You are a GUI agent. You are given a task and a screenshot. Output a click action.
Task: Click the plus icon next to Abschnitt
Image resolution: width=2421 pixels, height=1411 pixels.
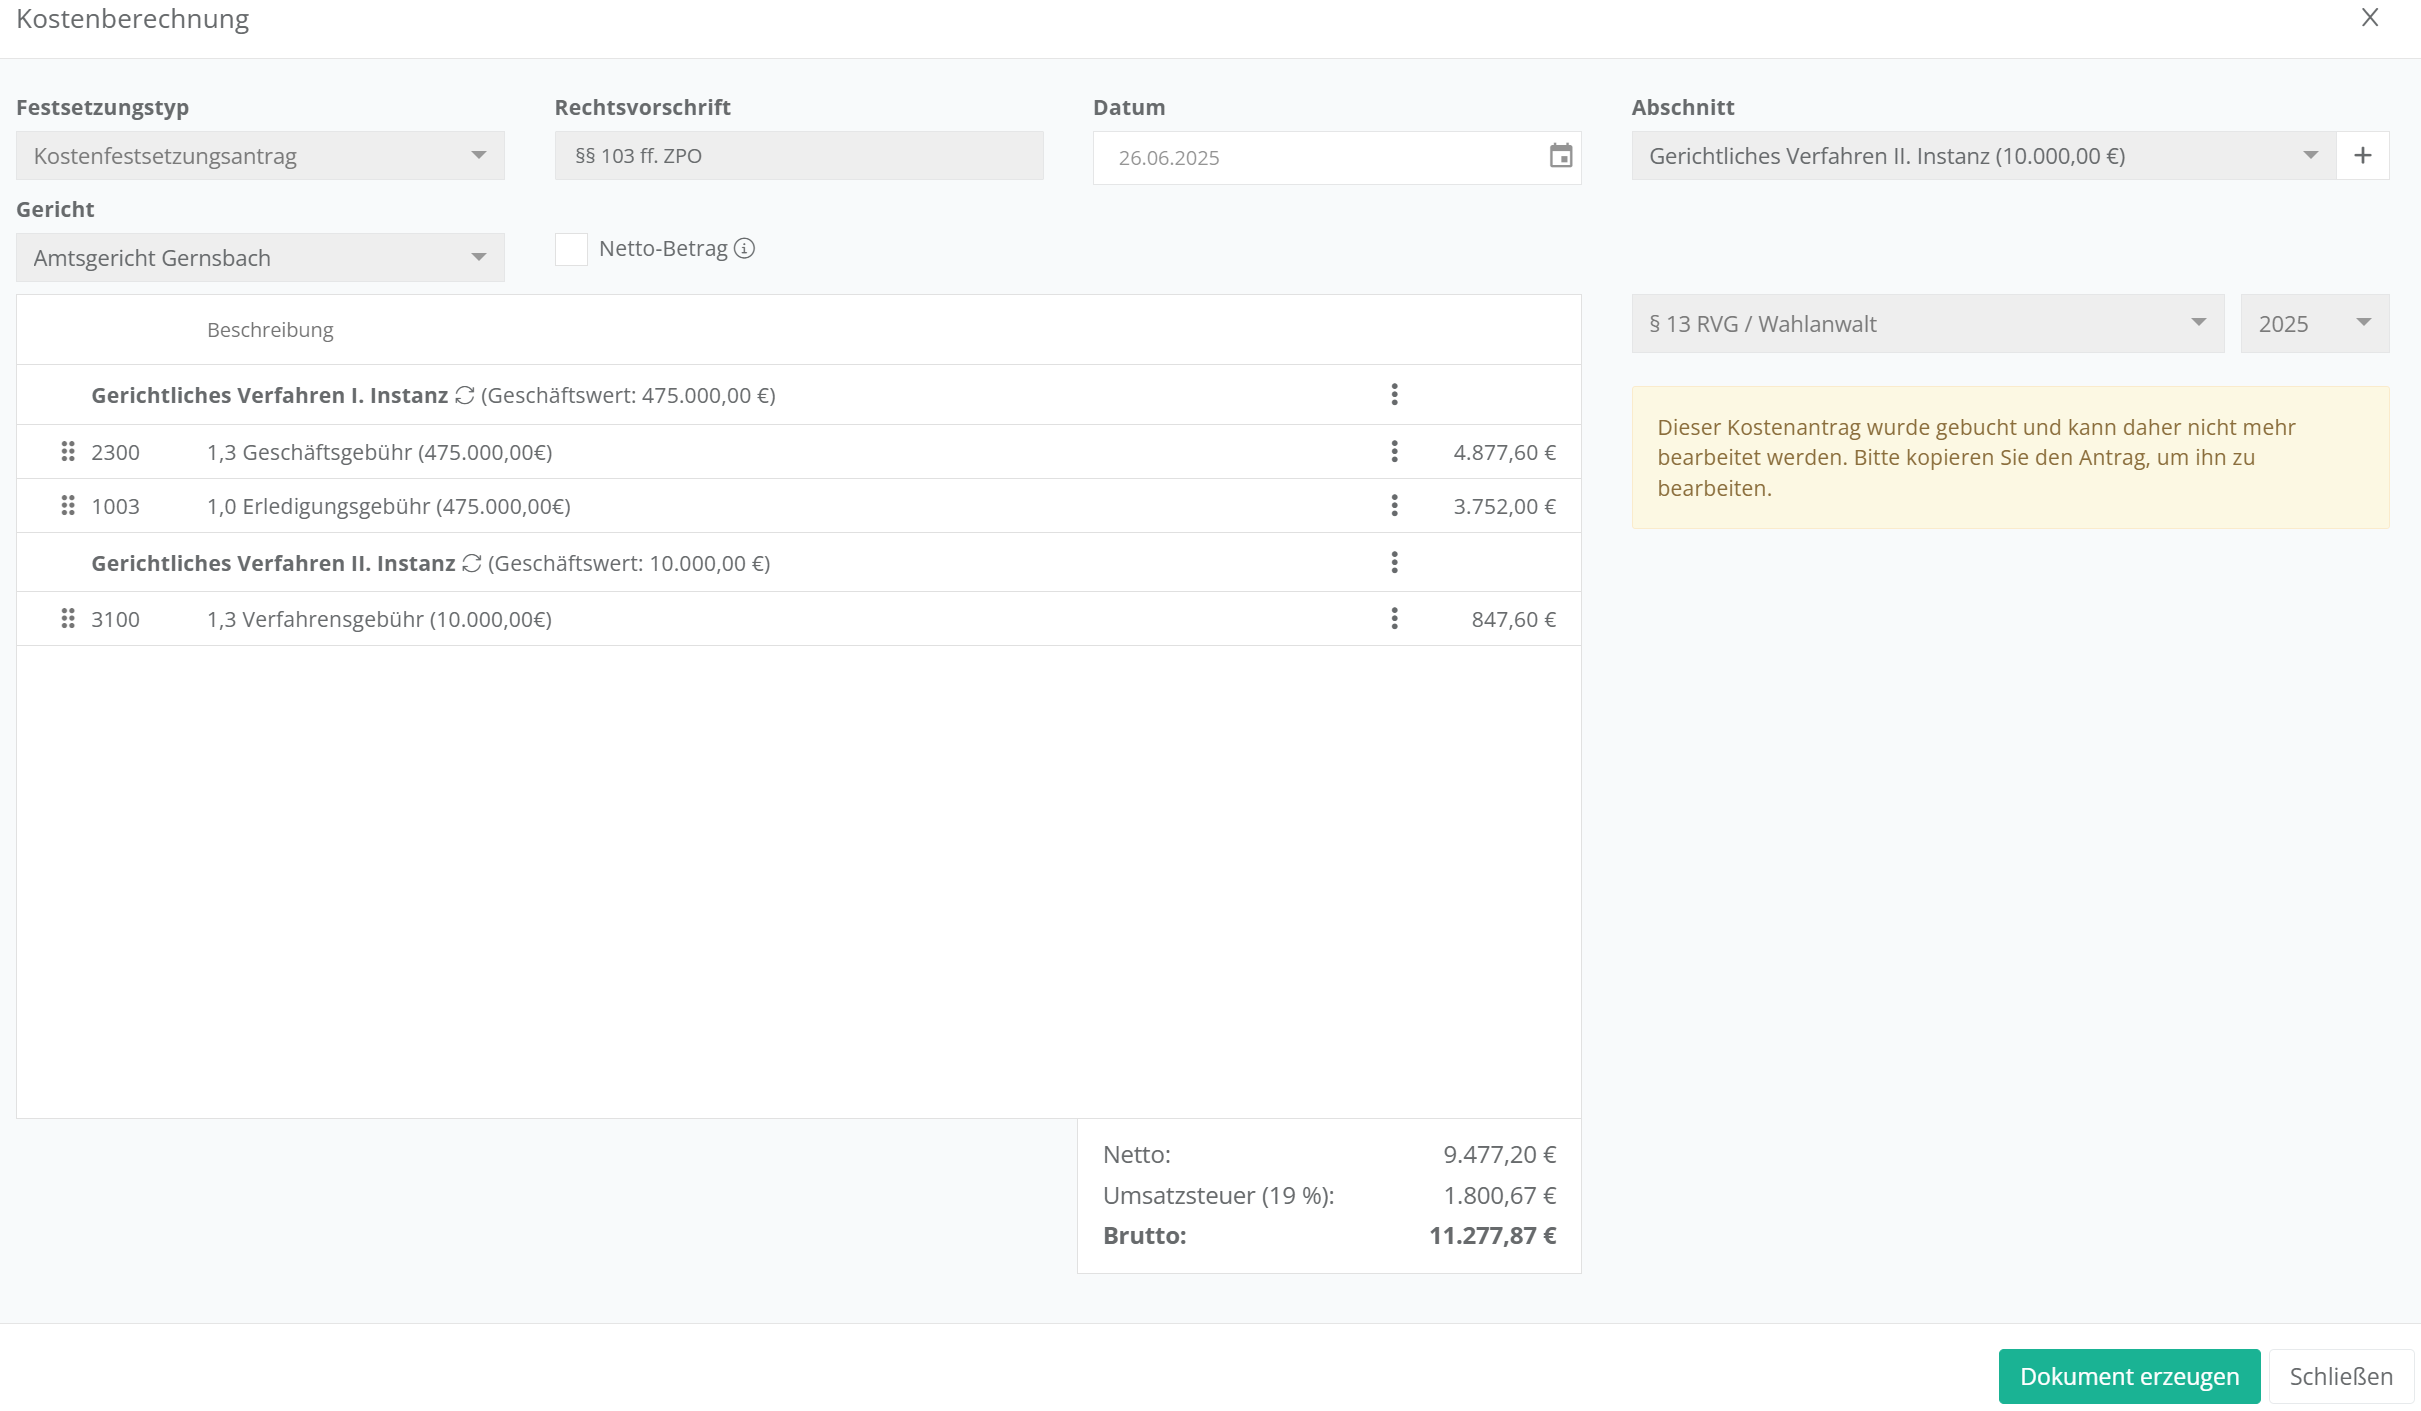pos(2362,156)
